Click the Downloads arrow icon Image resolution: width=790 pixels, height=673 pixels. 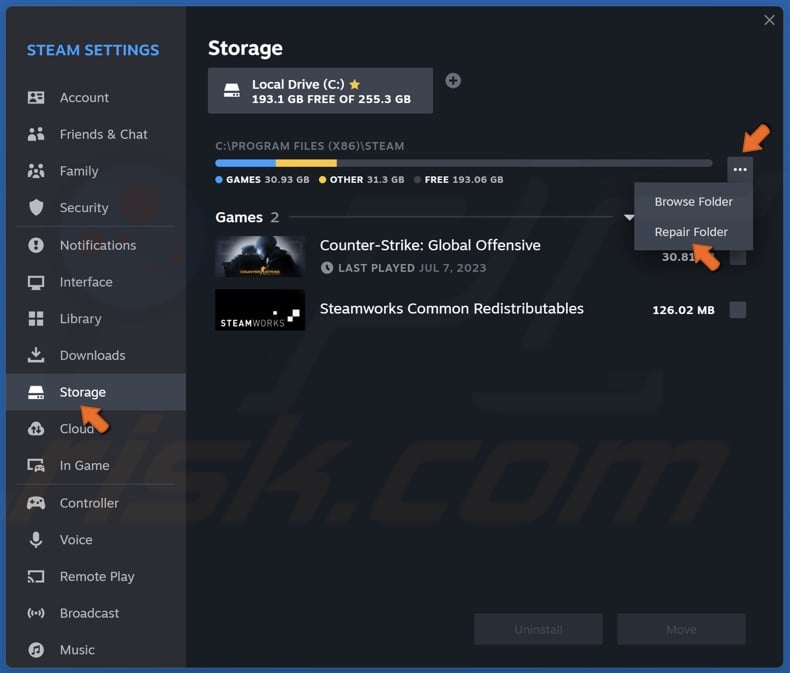pyautogui.click(x=36, y=355)
